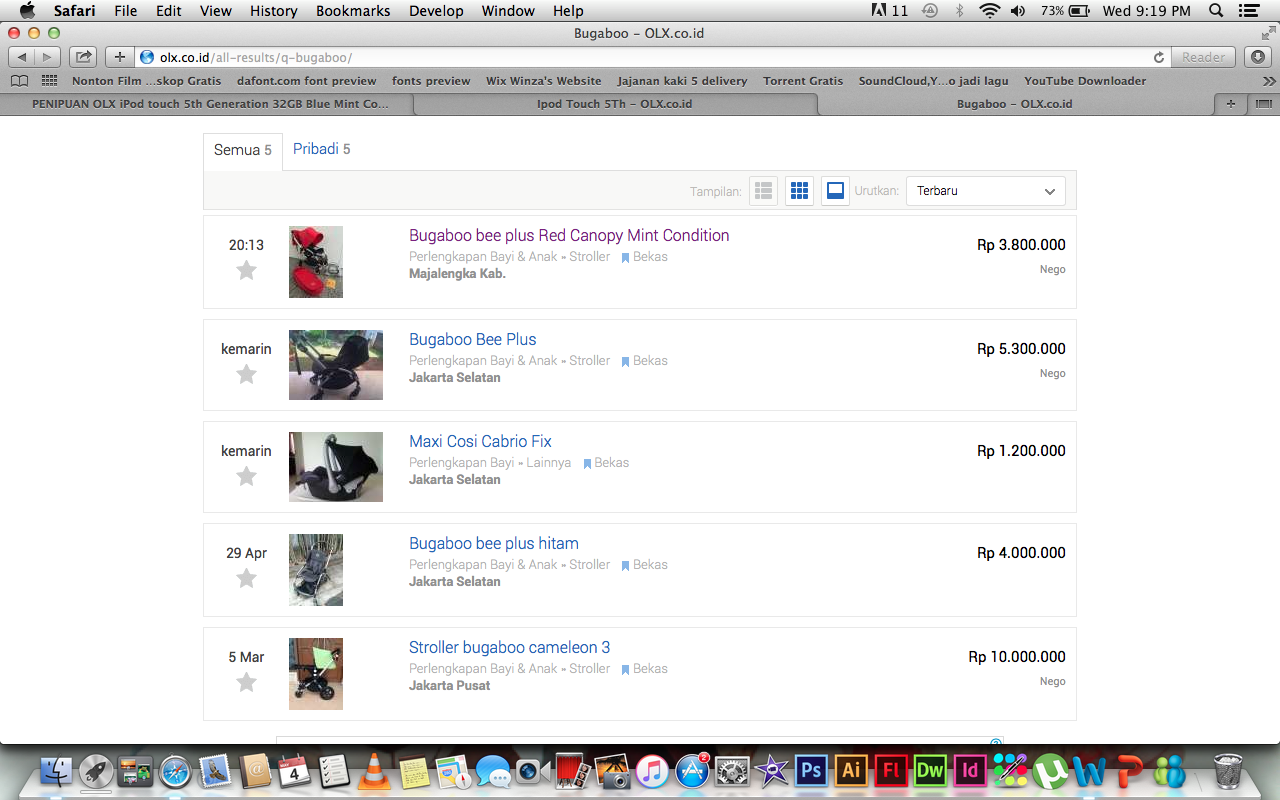
Task: Open the Downloads button in Safari toolbar
Action: point(1258,57)
